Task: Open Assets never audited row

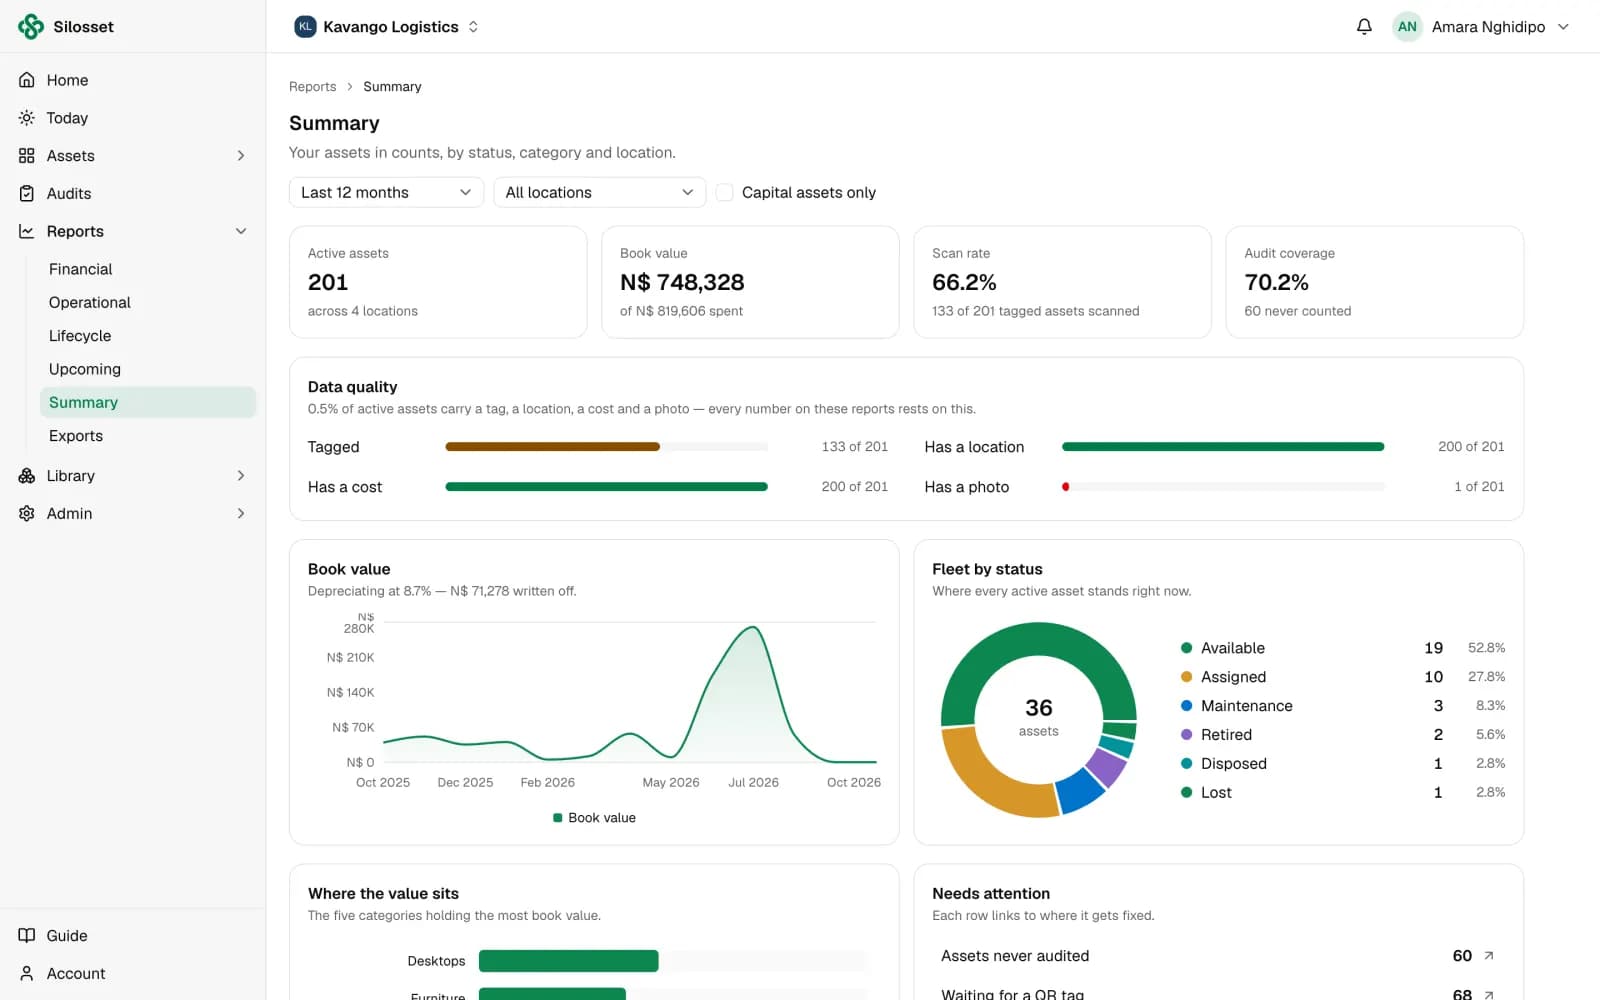Action: [x=1218, y=956]
